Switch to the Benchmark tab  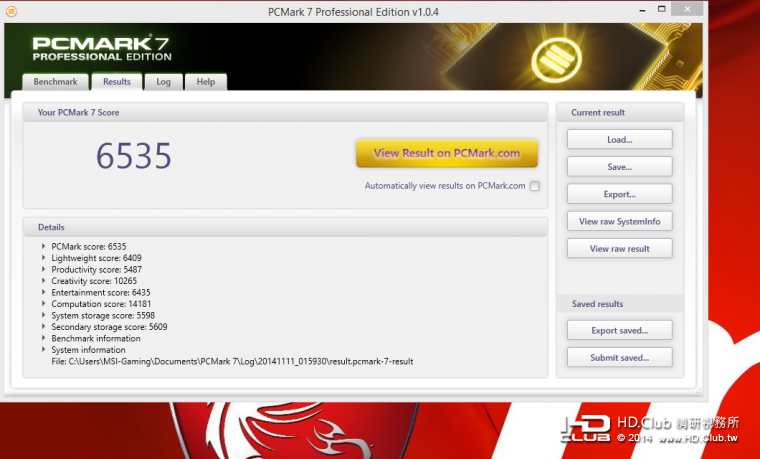[x=55, y=82]
